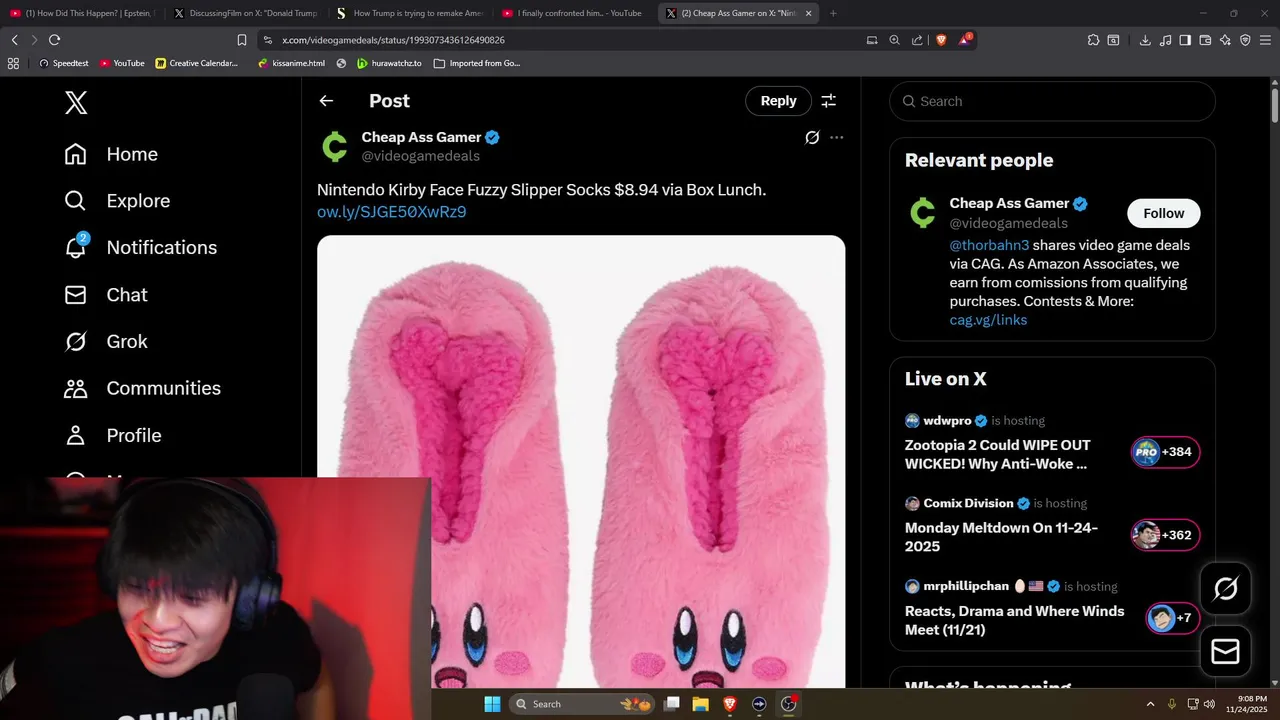Screen dimensions: 1280x720
Task: Click the Grok explain icon on the post
Action: [812, 137]
